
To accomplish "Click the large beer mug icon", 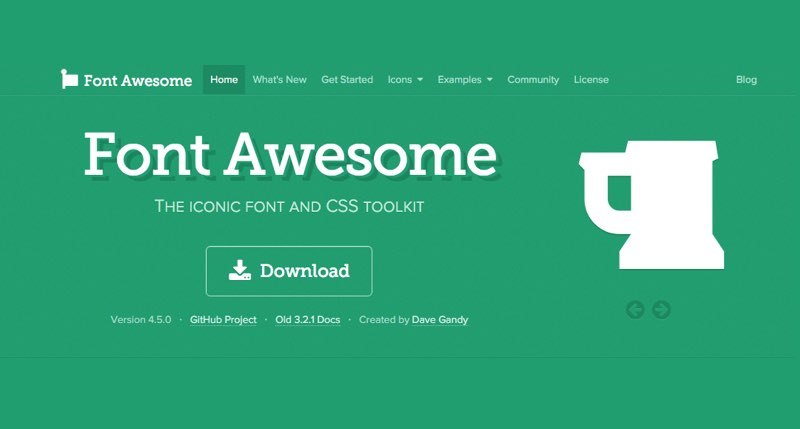I will coord(652,205).
